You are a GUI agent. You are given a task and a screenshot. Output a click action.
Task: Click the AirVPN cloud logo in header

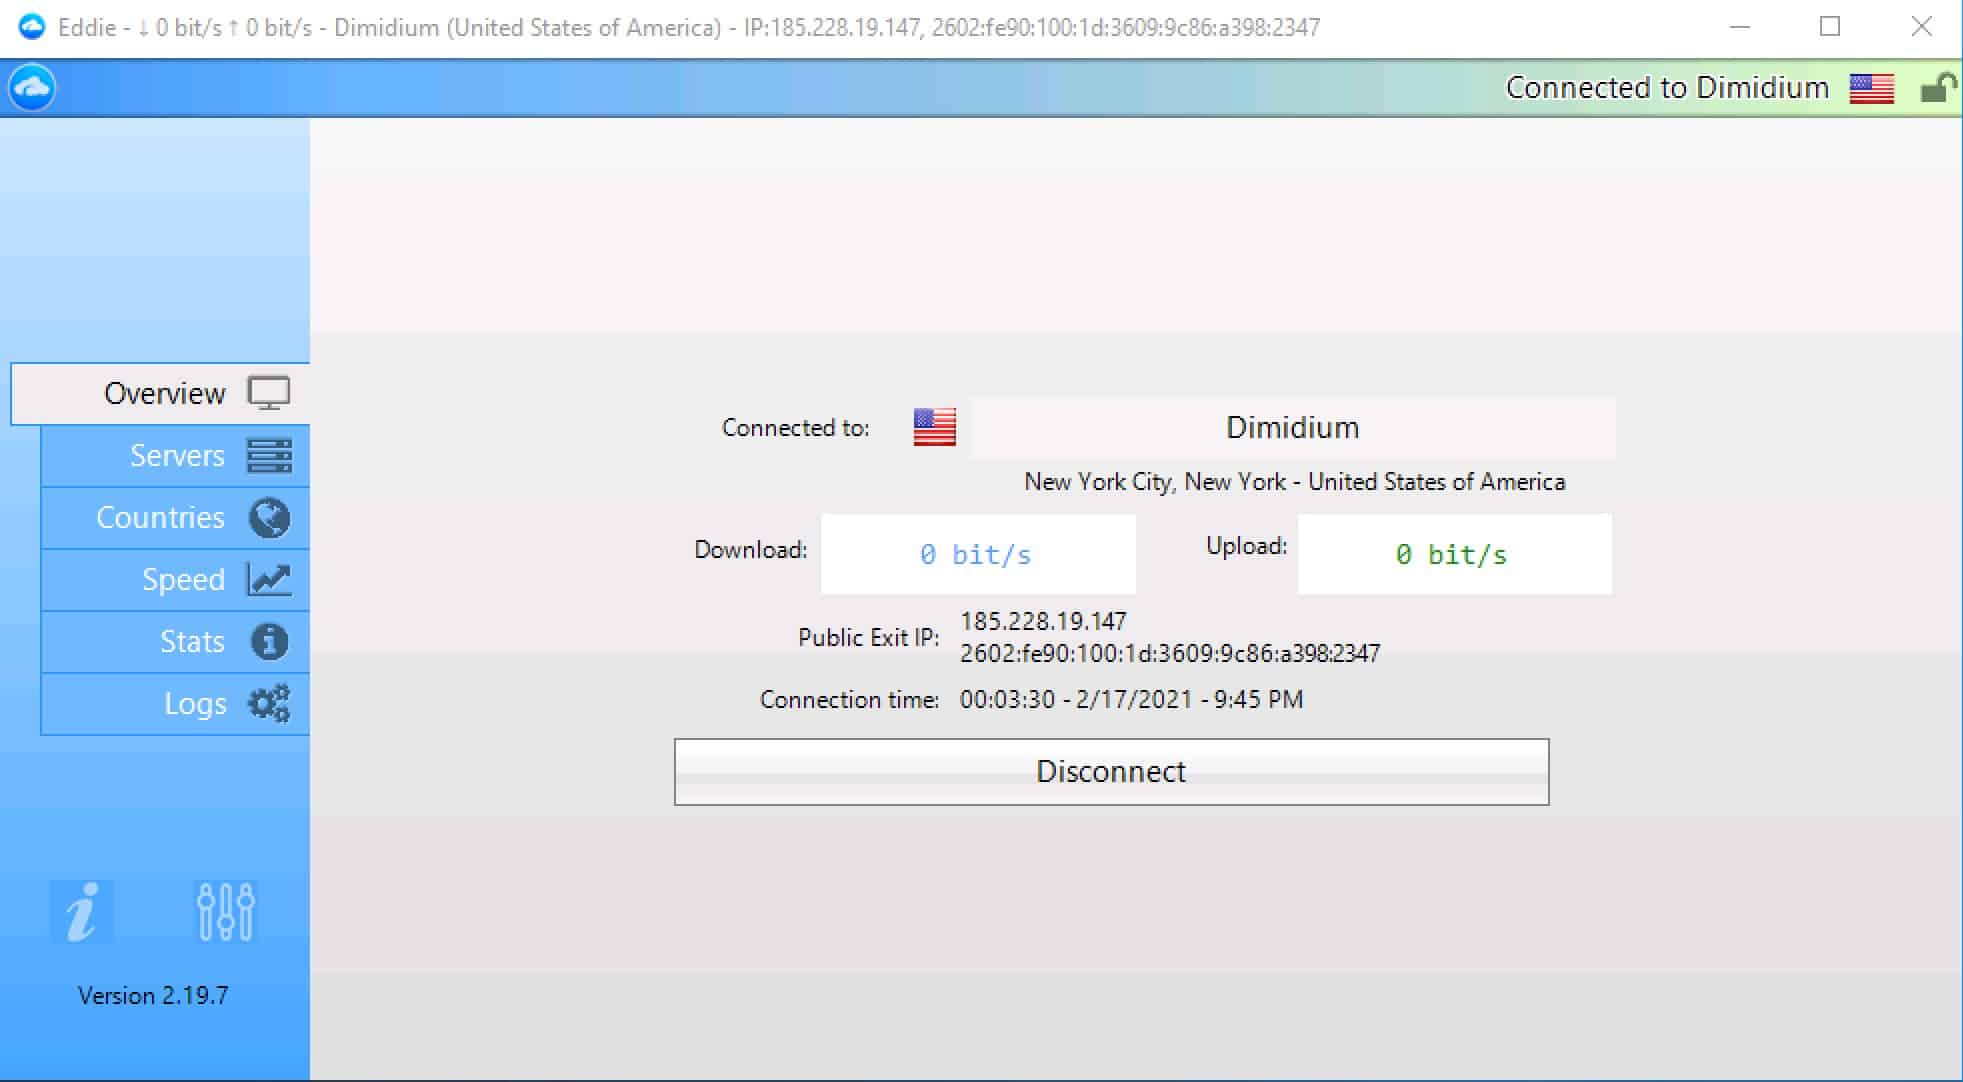click(x=32, y=88)
